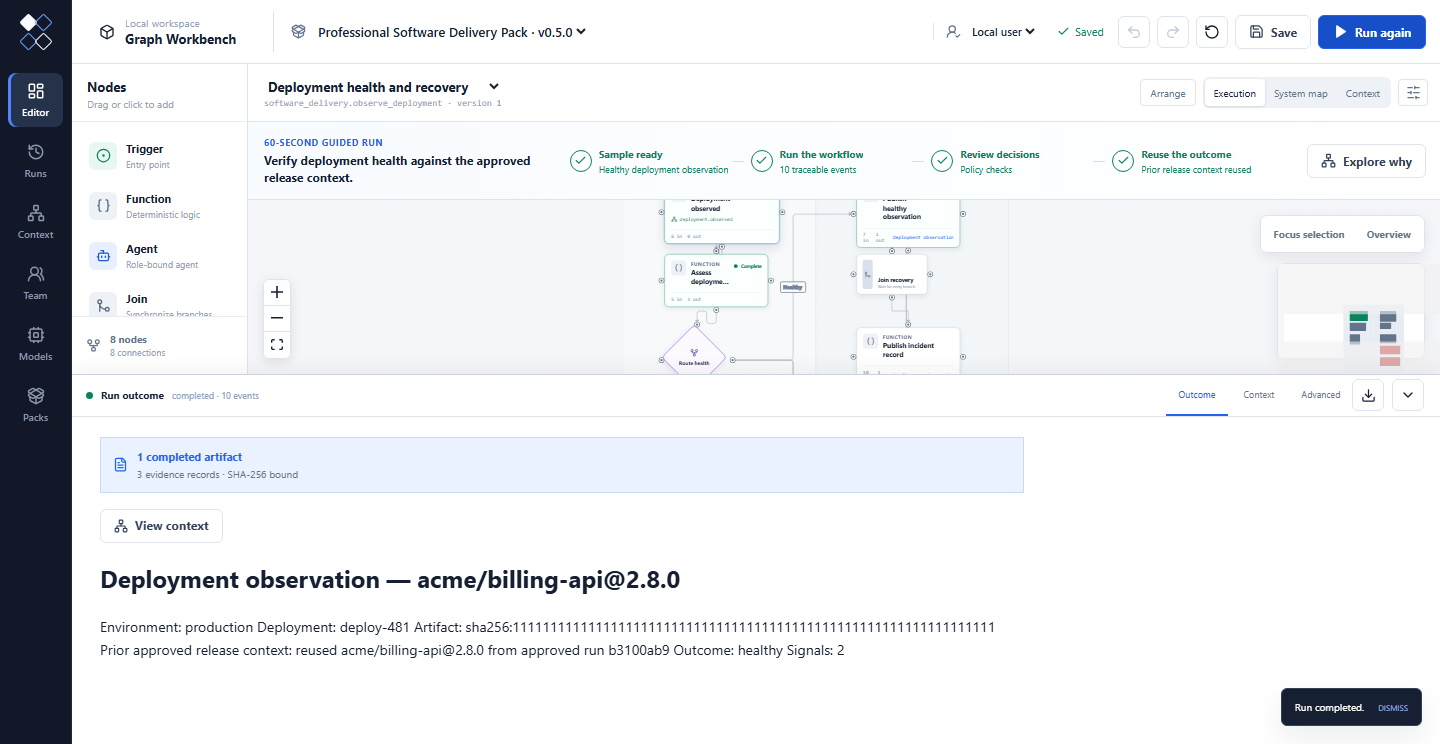This screenshot has width=1440, height=744.
Task: Select Overview minimap mode
Action: (x=1389, y=235)
